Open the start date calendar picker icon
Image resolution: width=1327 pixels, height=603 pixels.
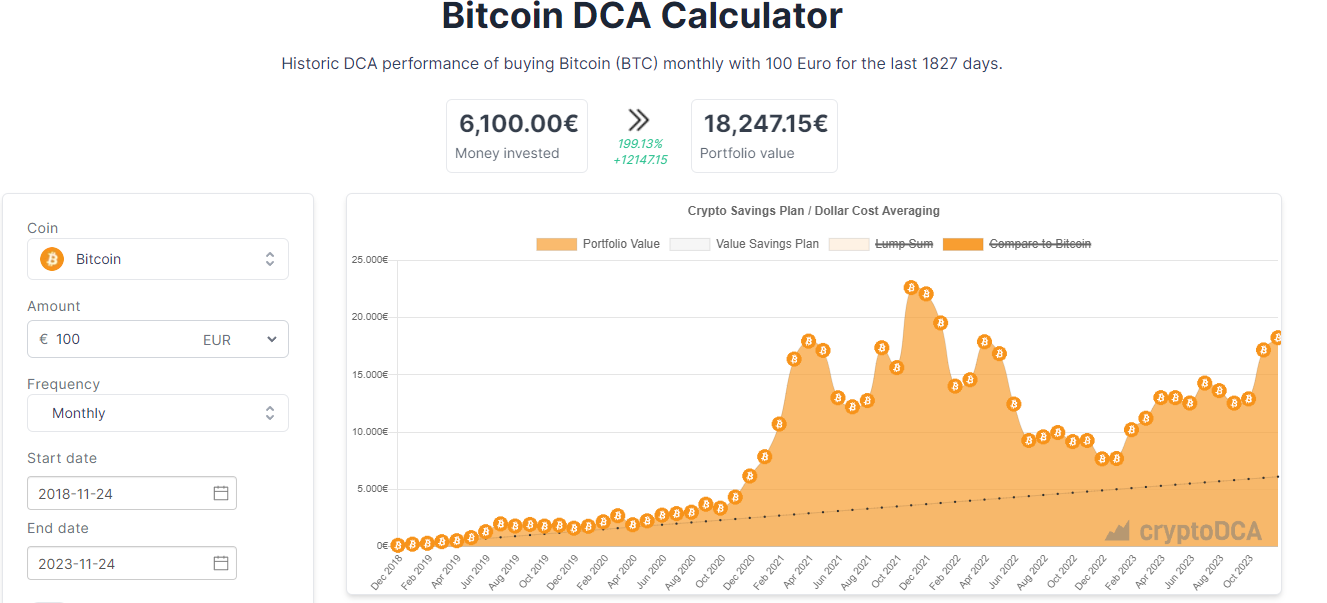tap(222, 493)
